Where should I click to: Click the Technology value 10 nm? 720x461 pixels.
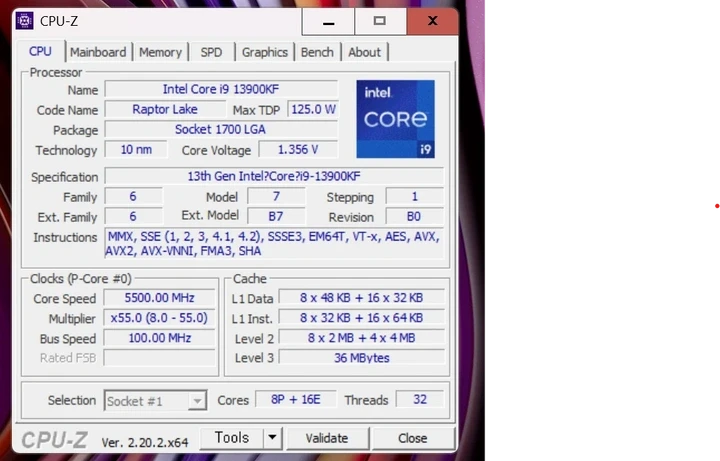(x=136, y=150)
